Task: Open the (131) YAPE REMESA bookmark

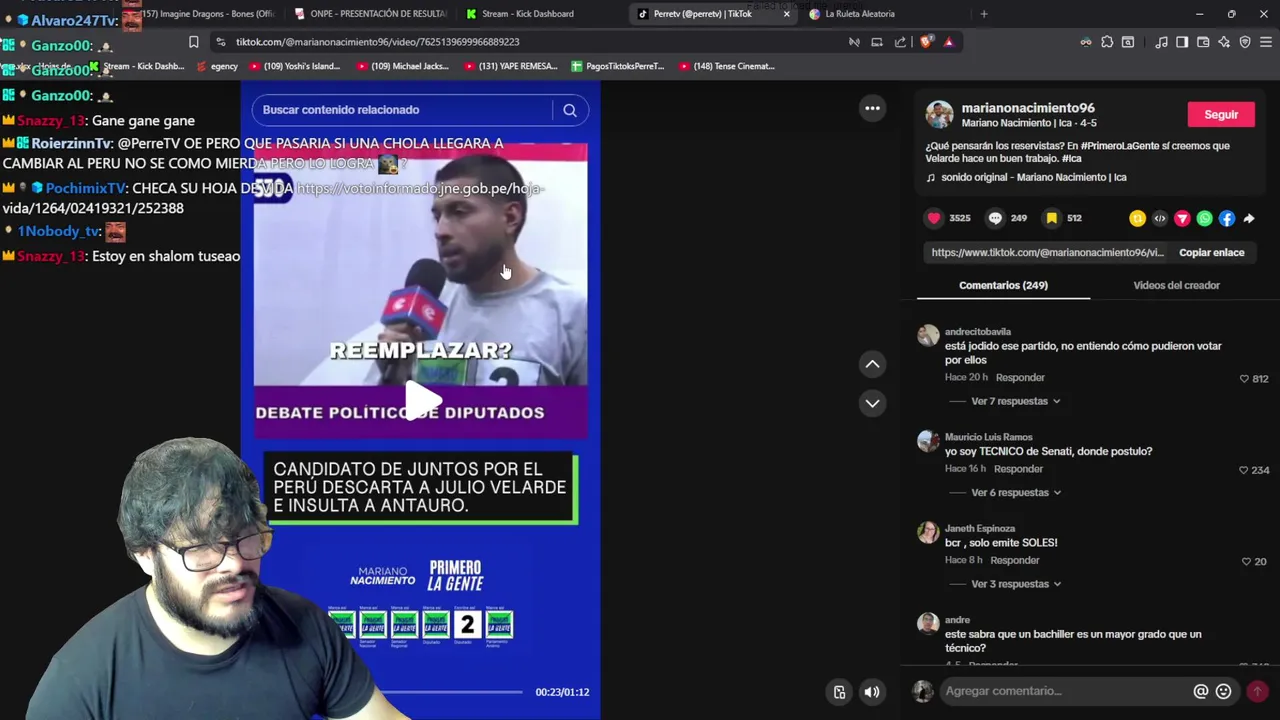Action: click(510, 66)
